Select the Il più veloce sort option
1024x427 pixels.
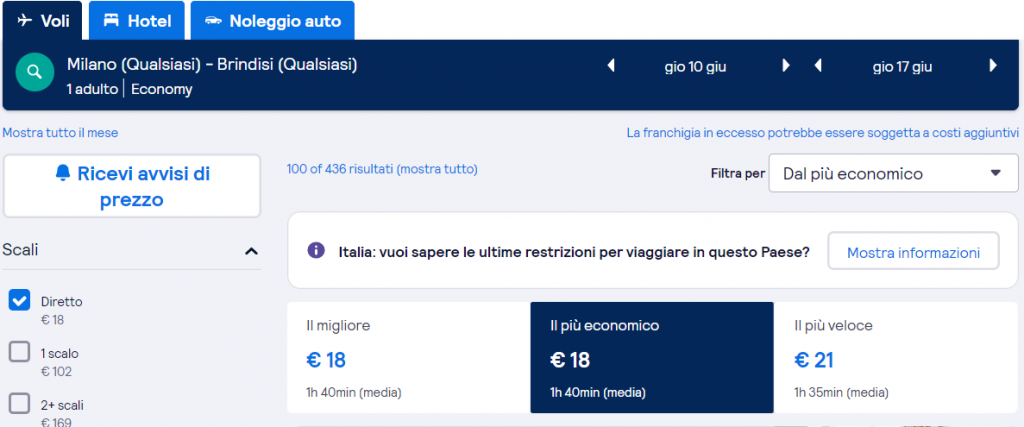(x=896, y=357)
